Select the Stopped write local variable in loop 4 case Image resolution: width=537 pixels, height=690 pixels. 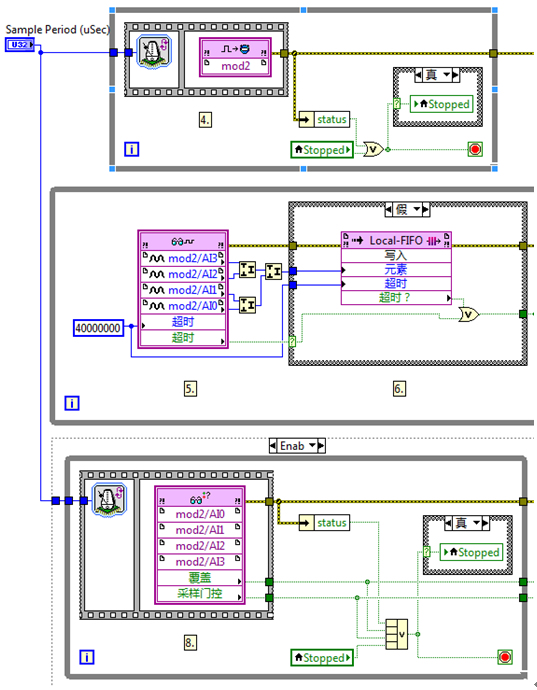(441, 104)
